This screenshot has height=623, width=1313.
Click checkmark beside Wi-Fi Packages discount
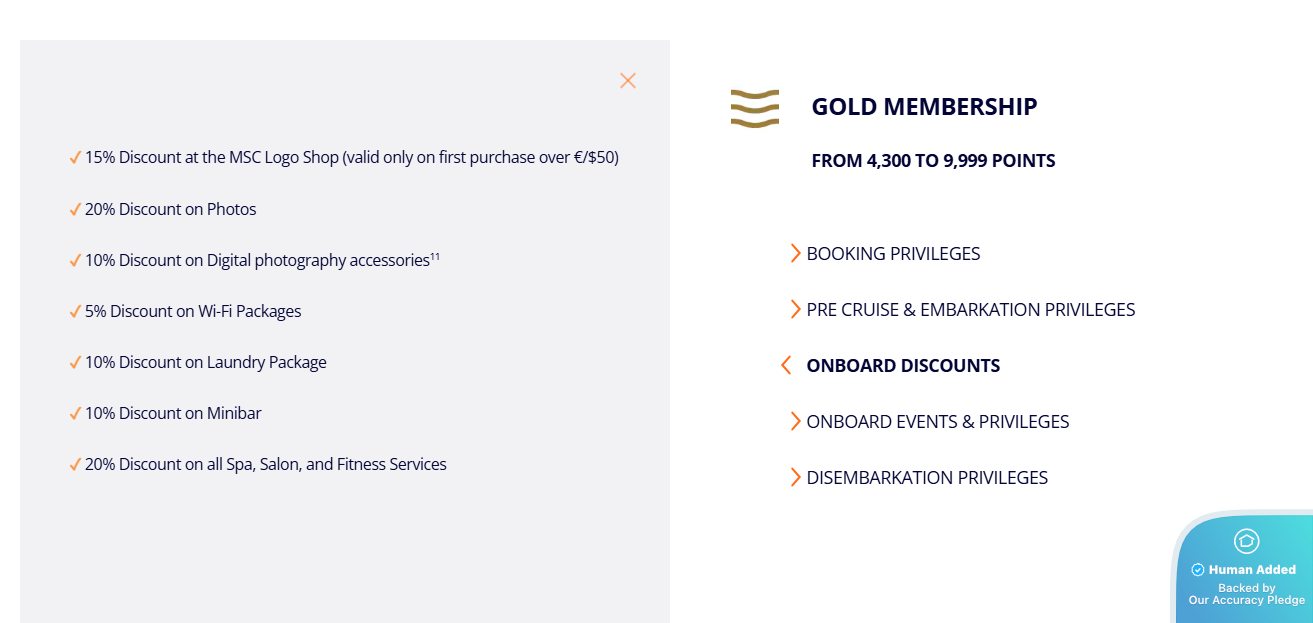(x=75, y=312)
